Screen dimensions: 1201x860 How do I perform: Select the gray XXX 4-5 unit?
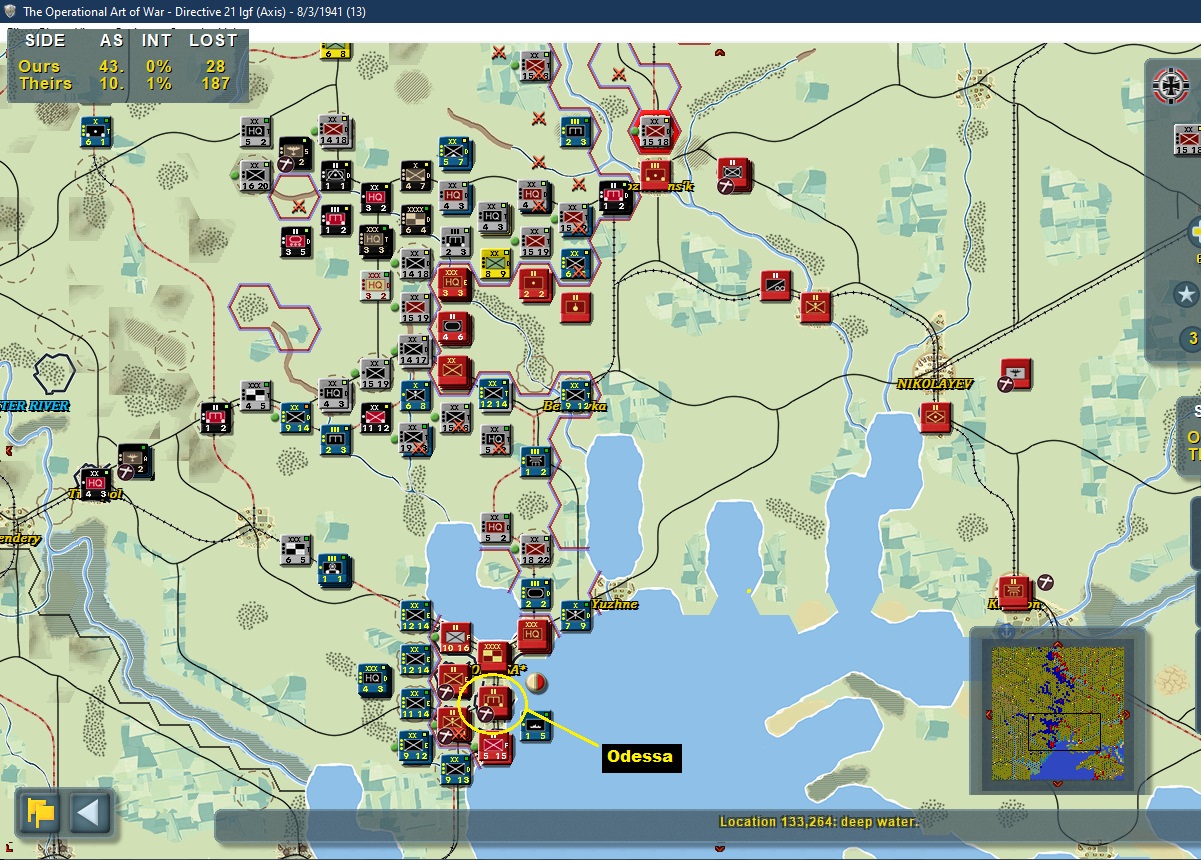coord(256,396)
